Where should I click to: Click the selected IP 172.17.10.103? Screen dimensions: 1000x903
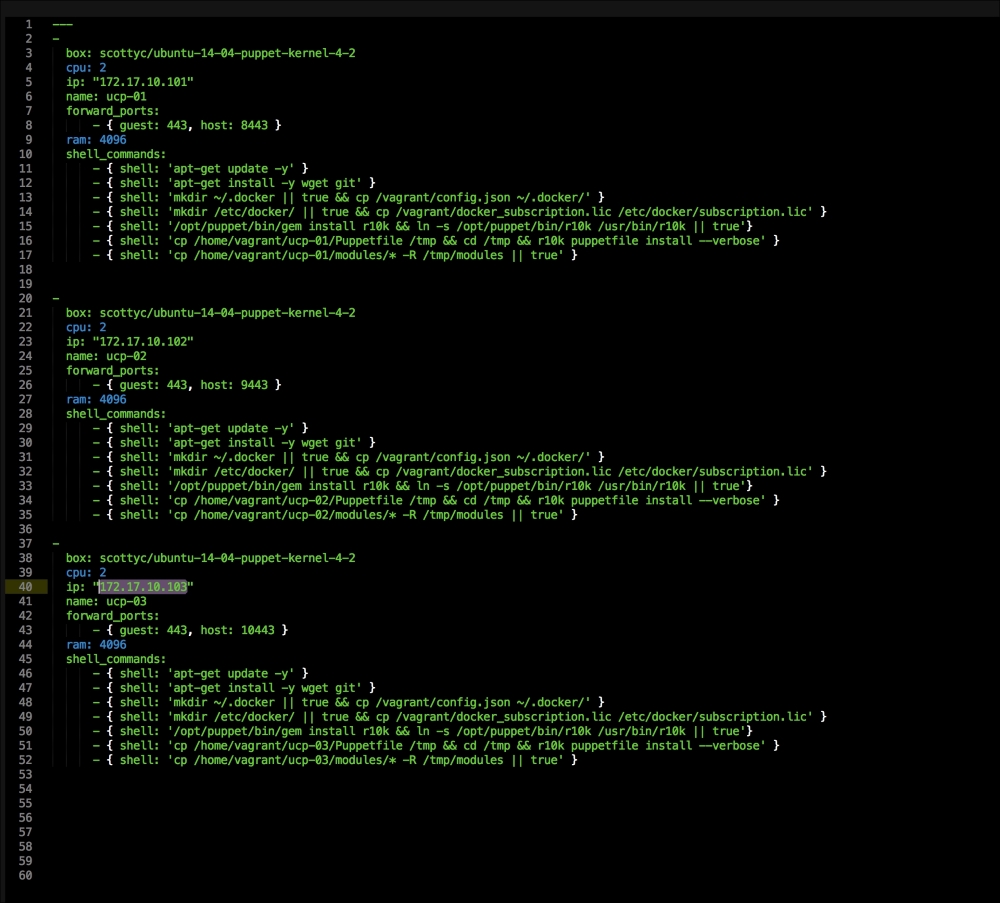tap(143, 587)
